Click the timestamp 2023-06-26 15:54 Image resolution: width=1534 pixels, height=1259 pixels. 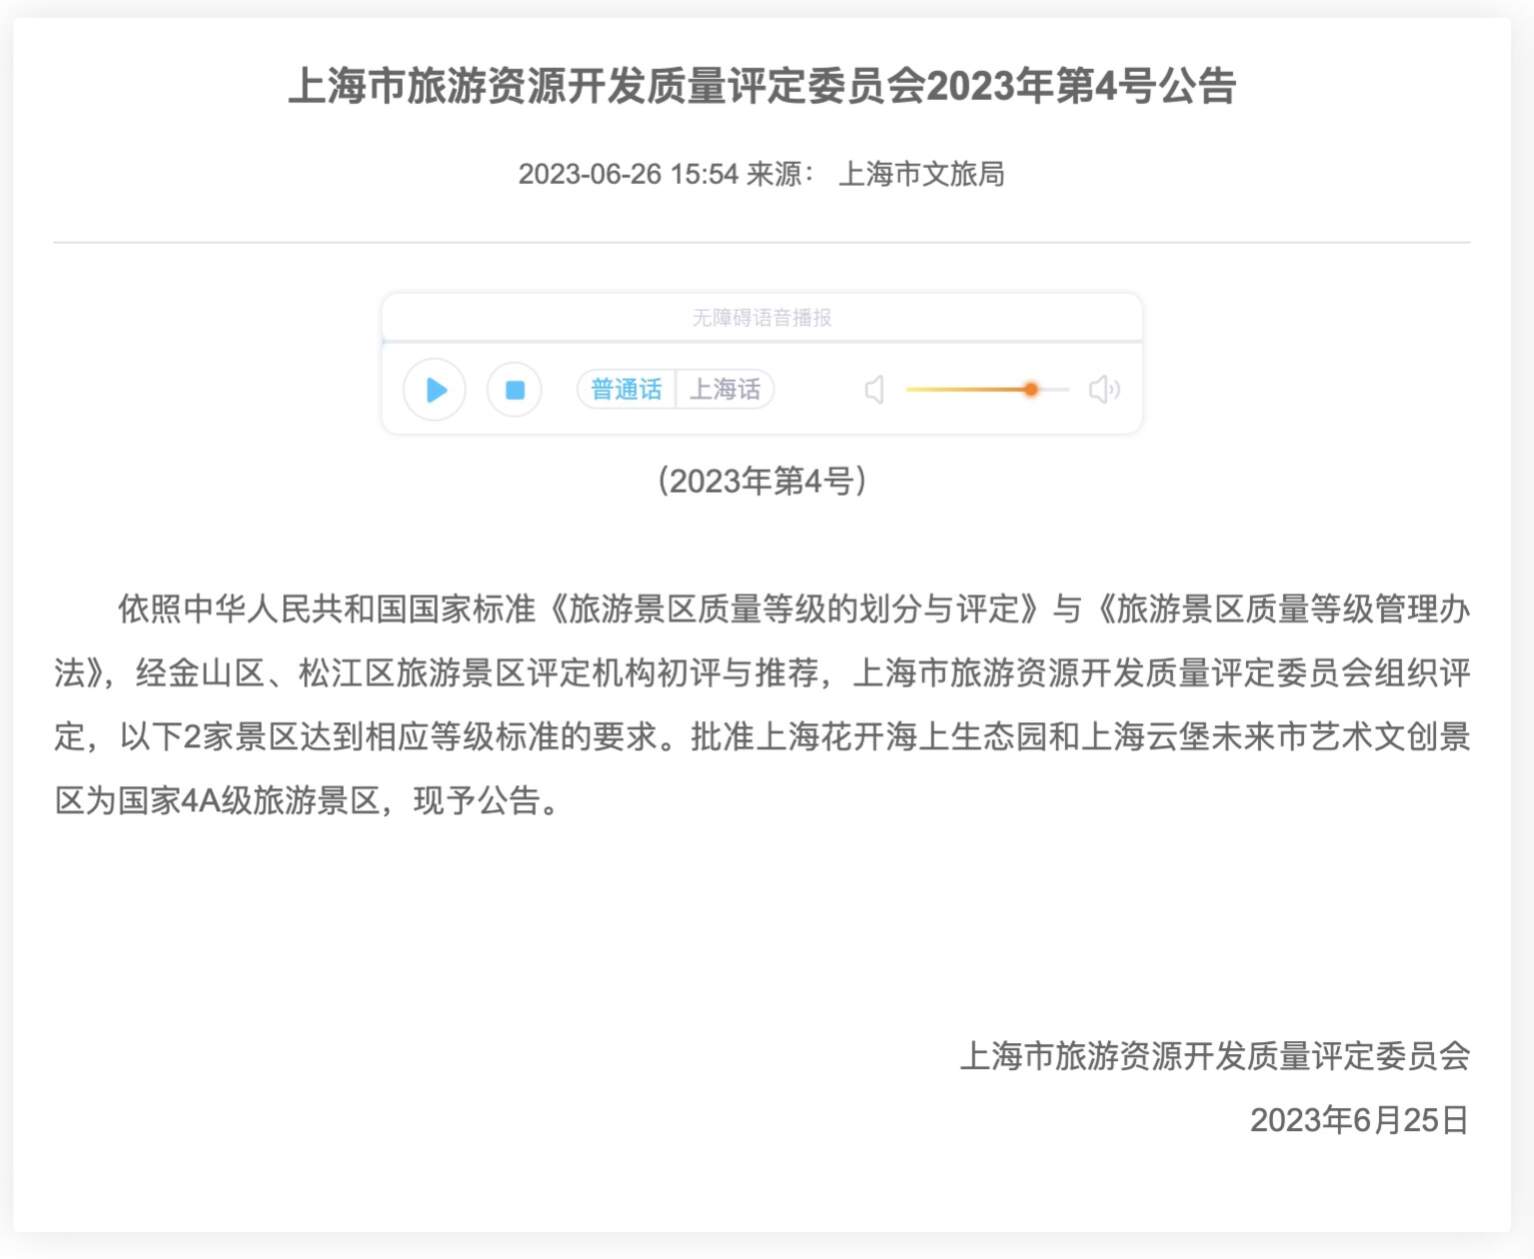pos(628,174)
